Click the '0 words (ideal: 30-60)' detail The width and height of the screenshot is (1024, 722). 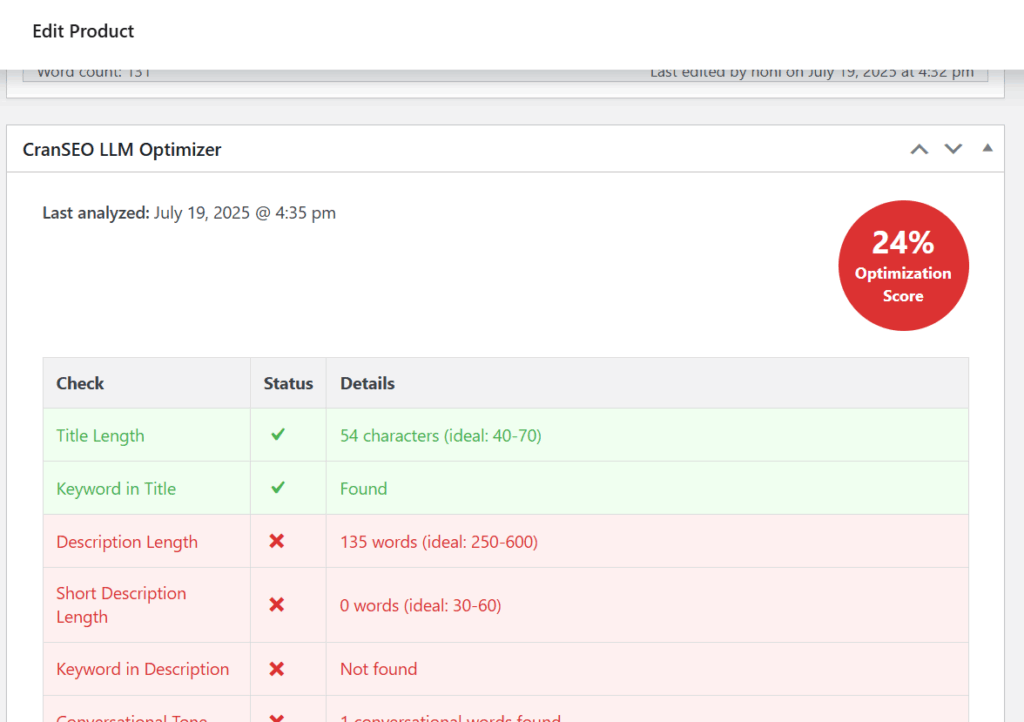click(420, 605)
